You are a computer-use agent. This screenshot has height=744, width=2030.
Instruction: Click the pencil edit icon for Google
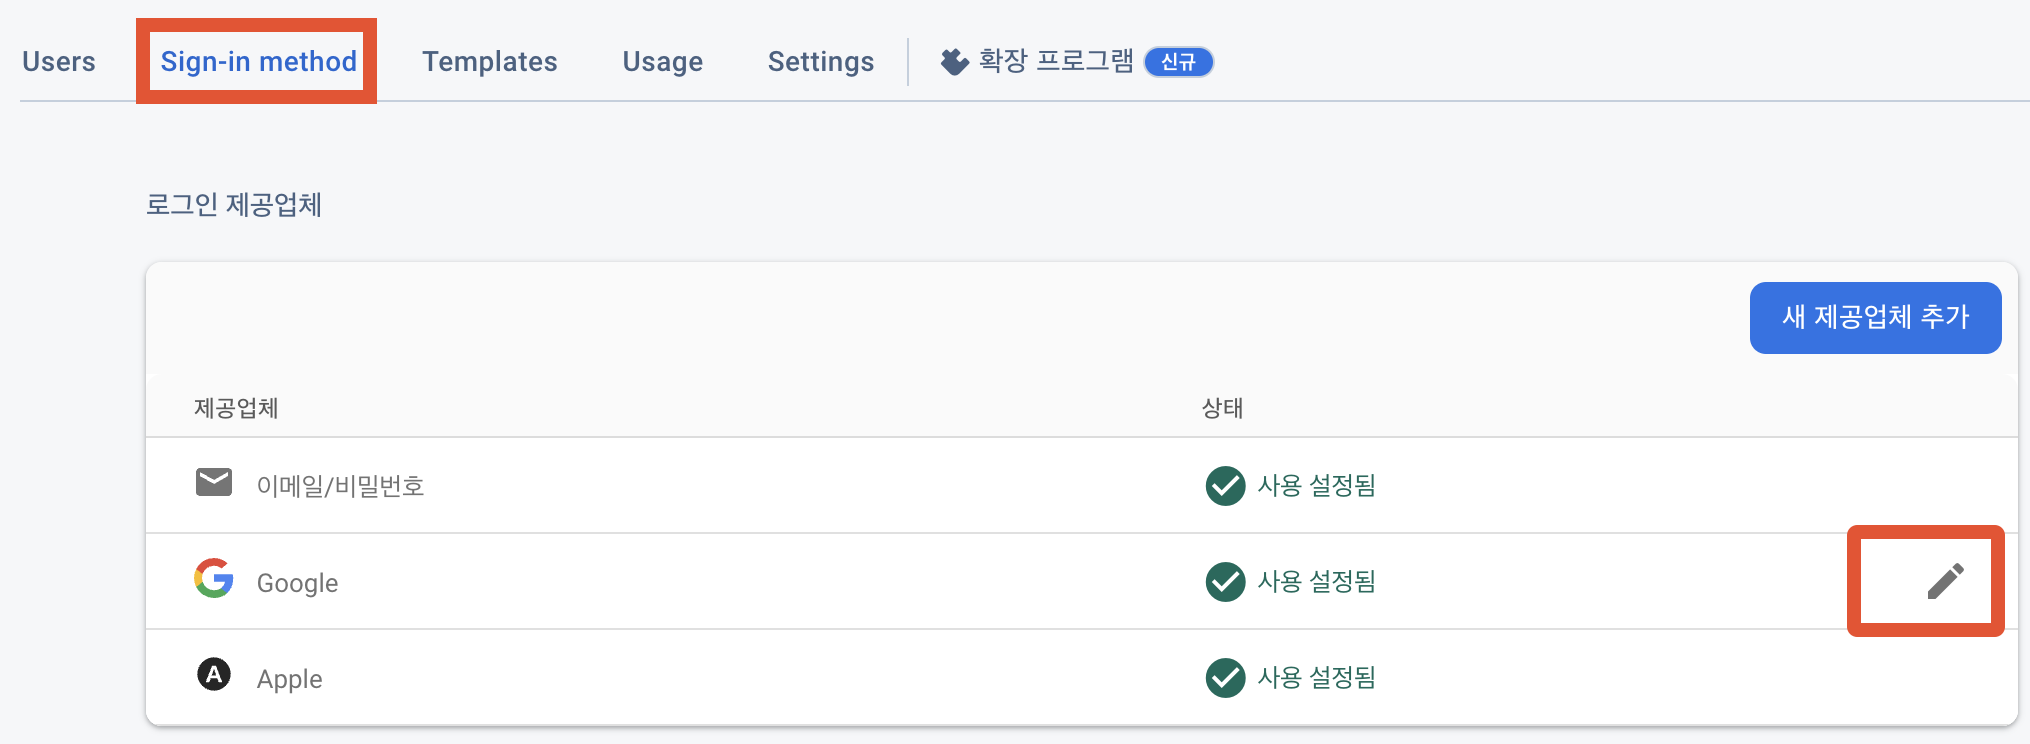click(1945, 581)
